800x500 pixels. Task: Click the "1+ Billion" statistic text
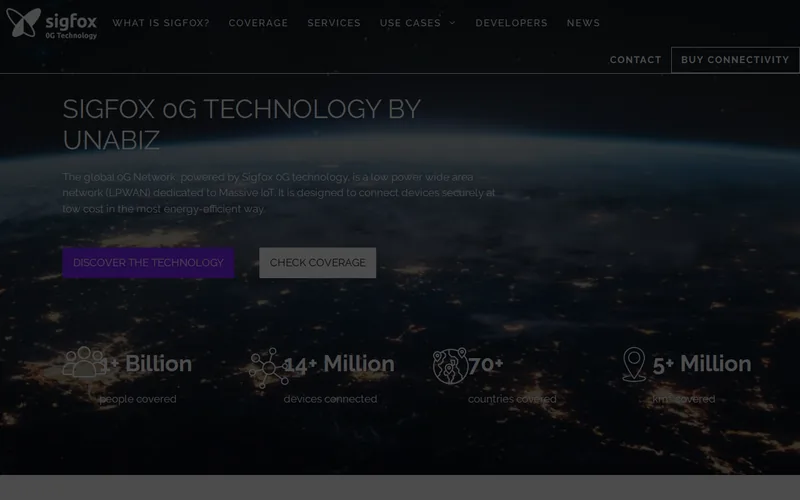[x=146, y=364]
